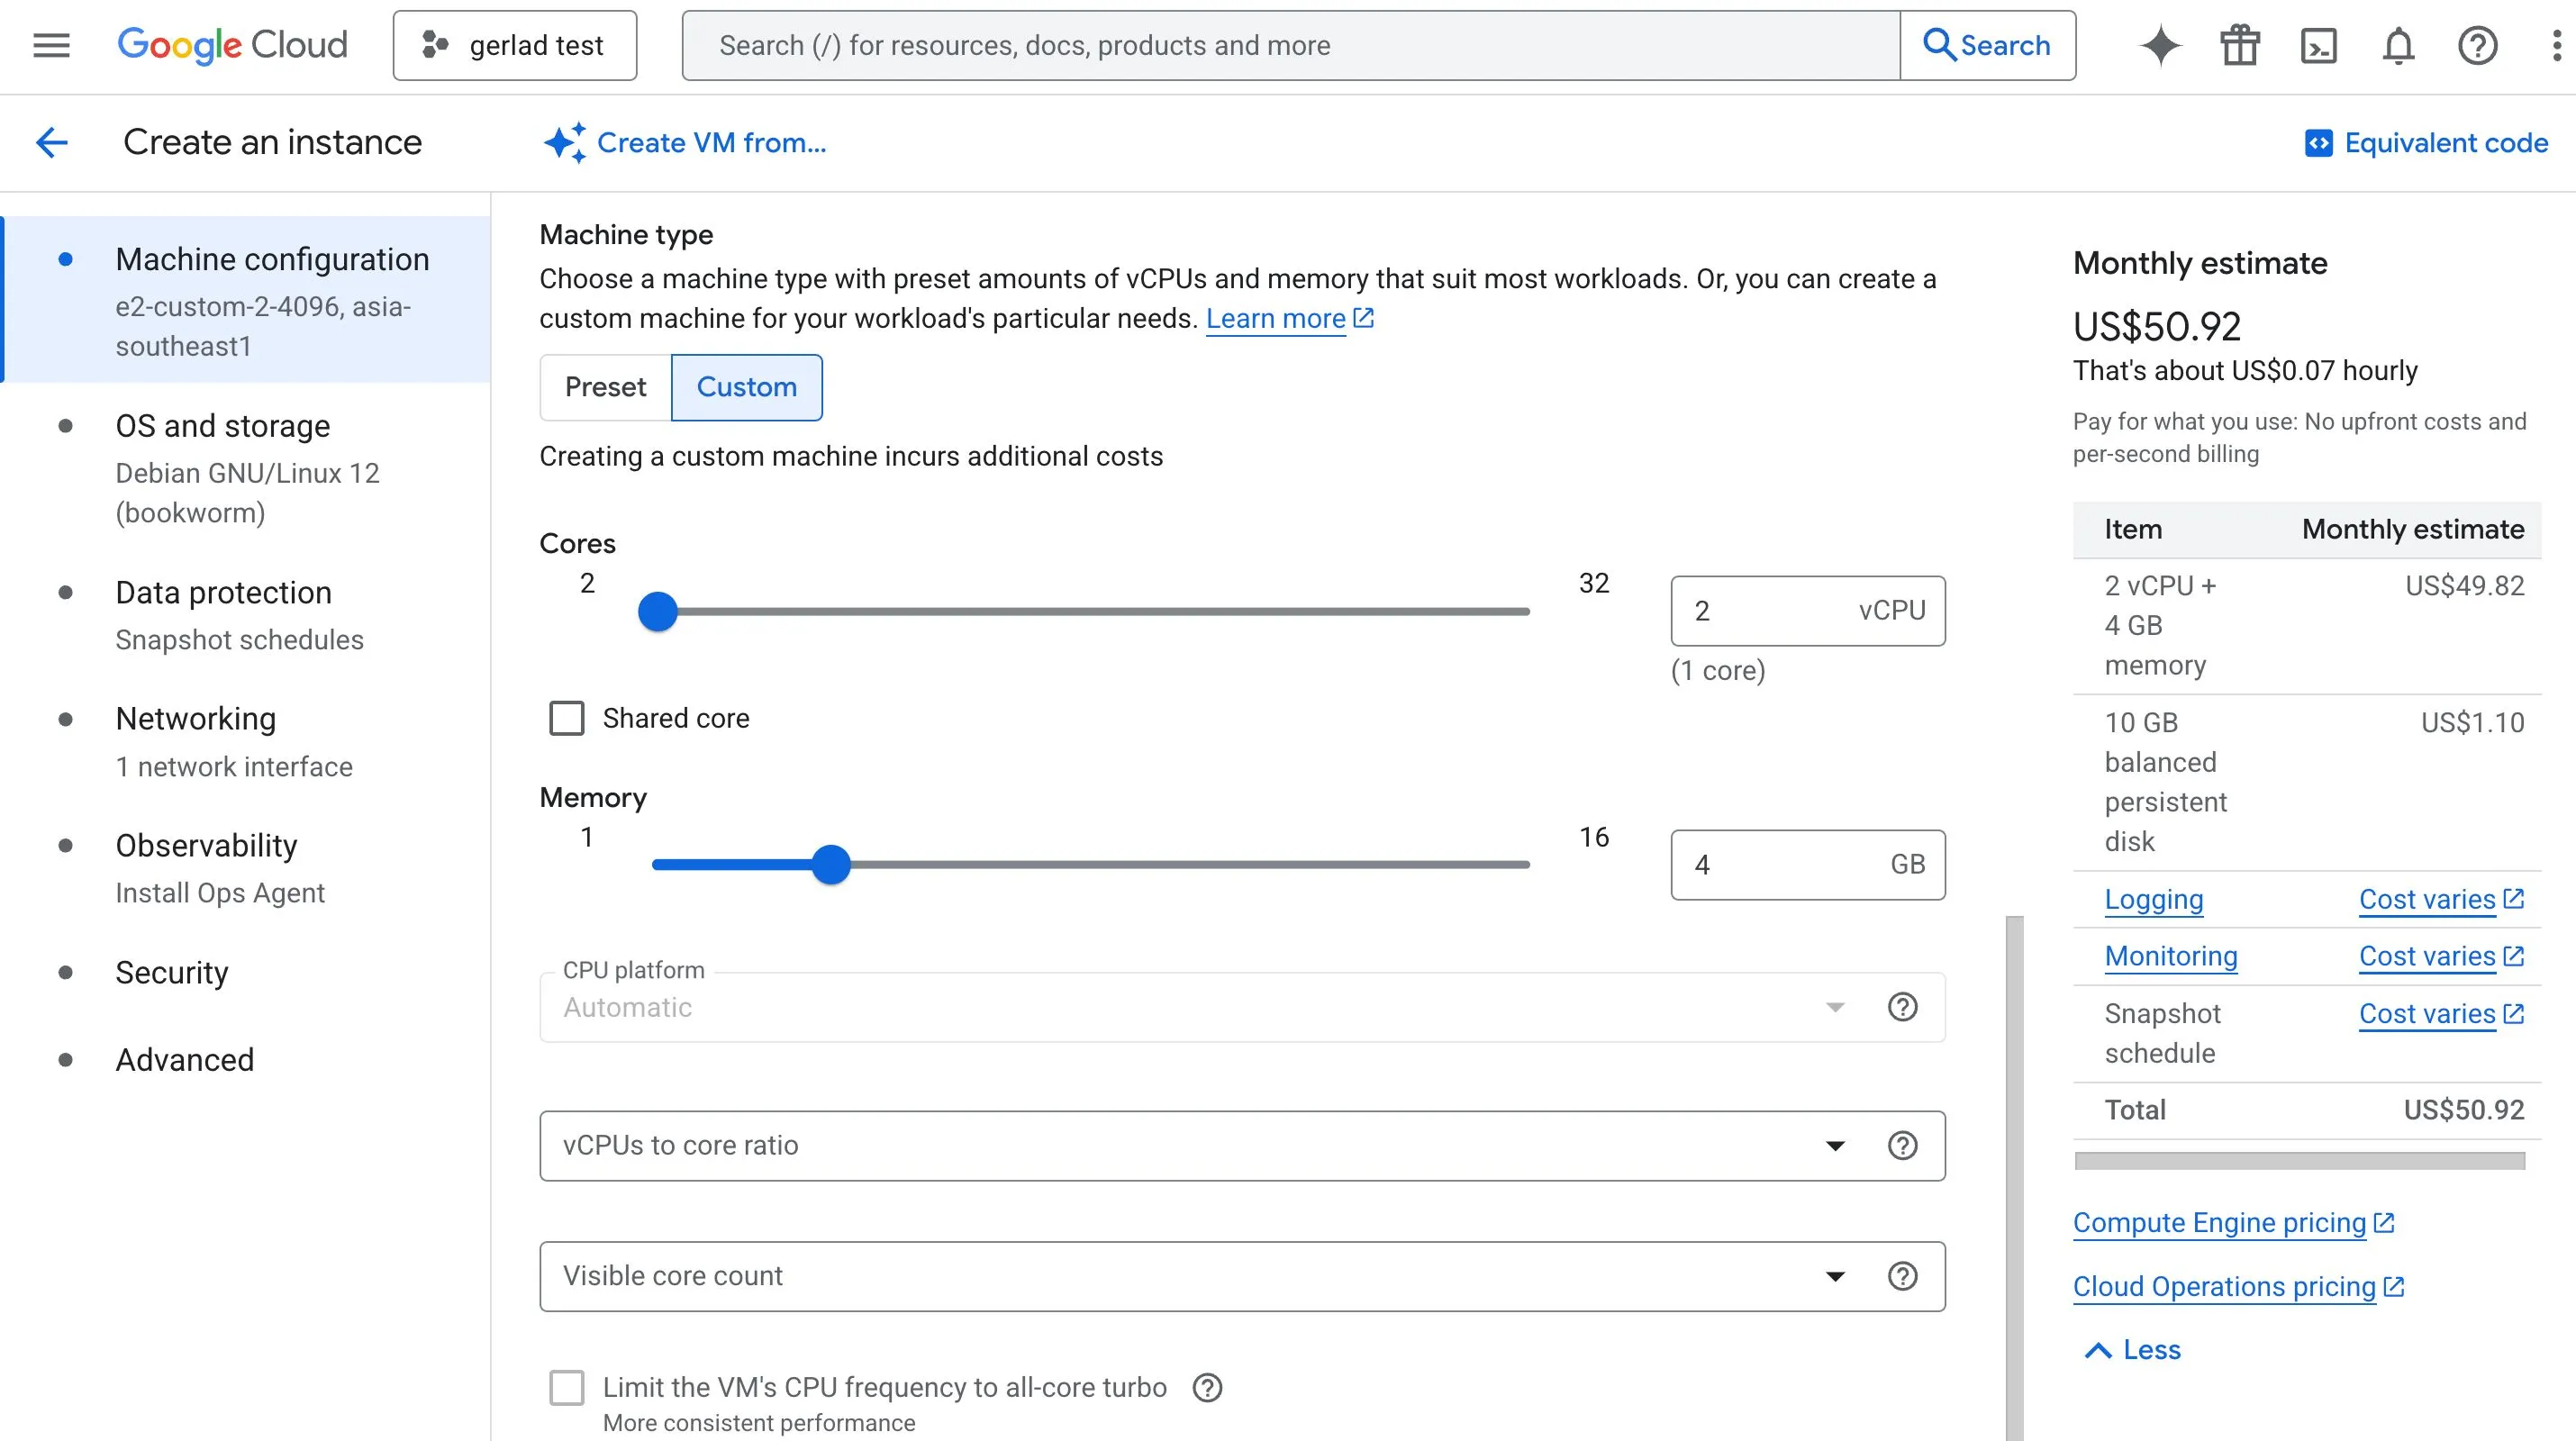The width and height of the screenshot is (2576, 1441).
Task: Click the US$50.92 monthly estimate heading
Action: [x=2157, y=327]
